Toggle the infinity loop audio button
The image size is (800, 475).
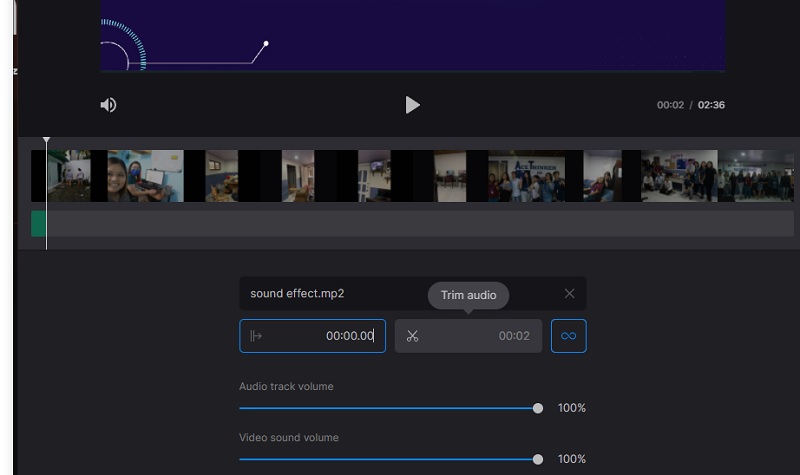[x=568, y=336]
